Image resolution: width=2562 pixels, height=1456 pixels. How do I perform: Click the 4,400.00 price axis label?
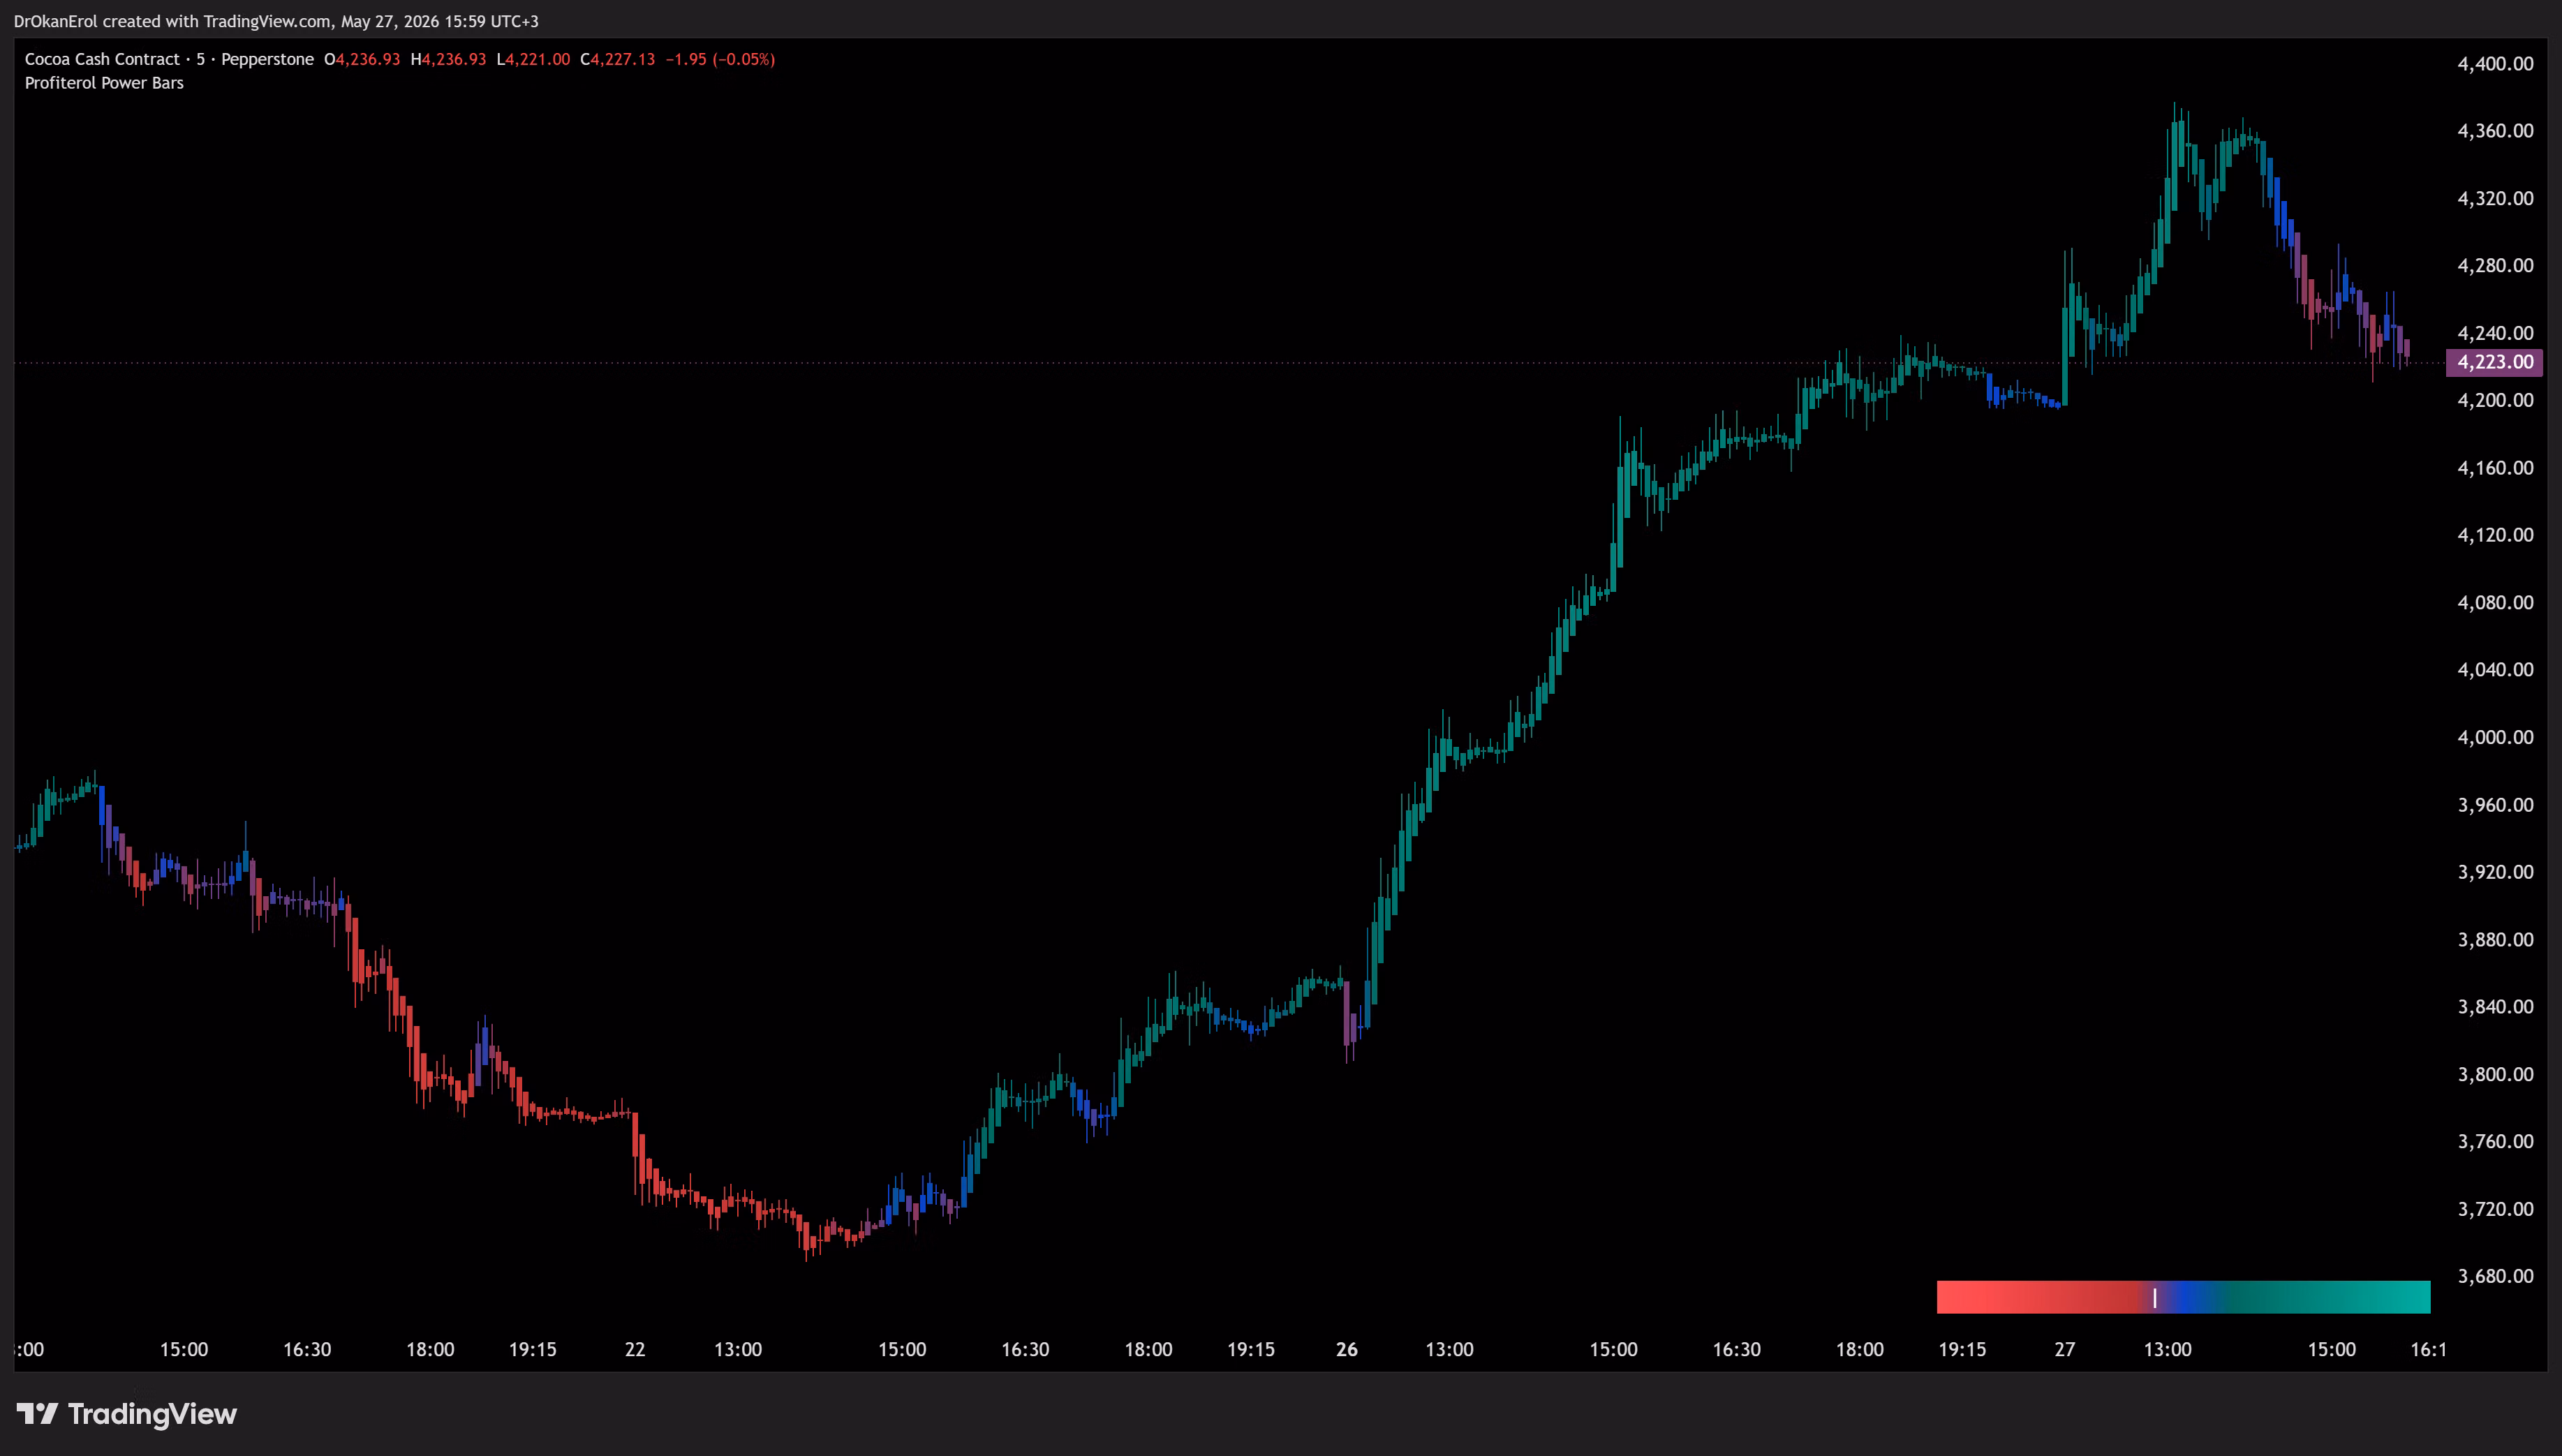(x=2495, y=64)
